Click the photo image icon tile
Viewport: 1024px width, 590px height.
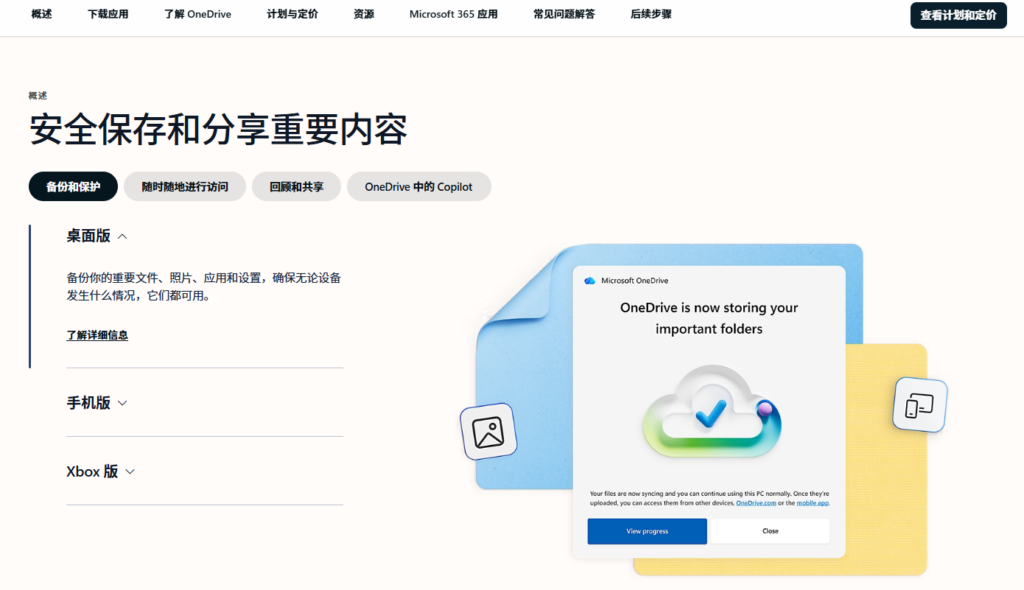pos(488,432)
